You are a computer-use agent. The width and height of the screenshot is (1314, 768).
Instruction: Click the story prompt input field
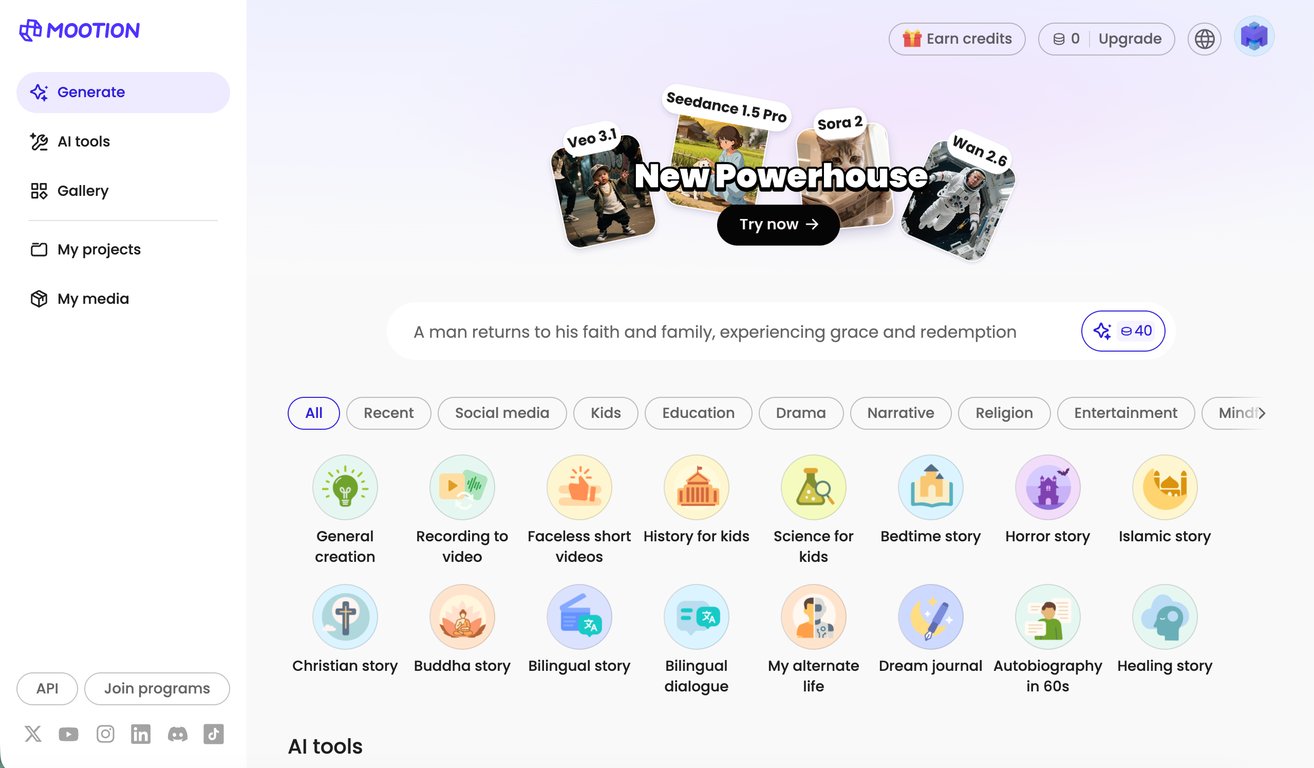(730, 332)
